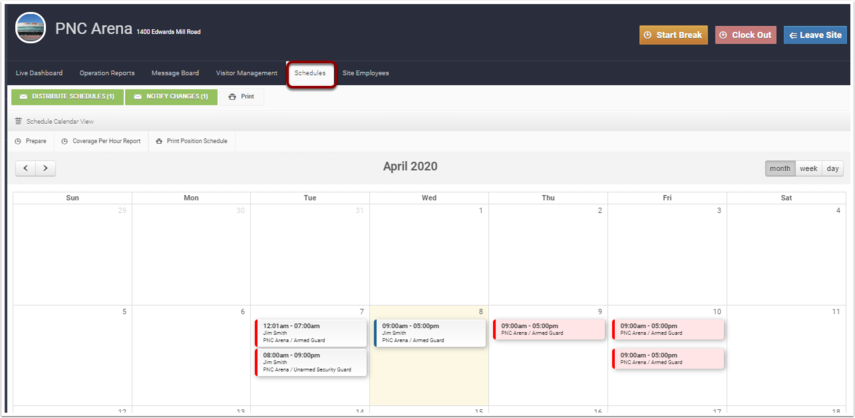The width and height of the screenshot is (855, 418).
Task: Open the open shift on Thursday April 9
Action: [549, 330]
